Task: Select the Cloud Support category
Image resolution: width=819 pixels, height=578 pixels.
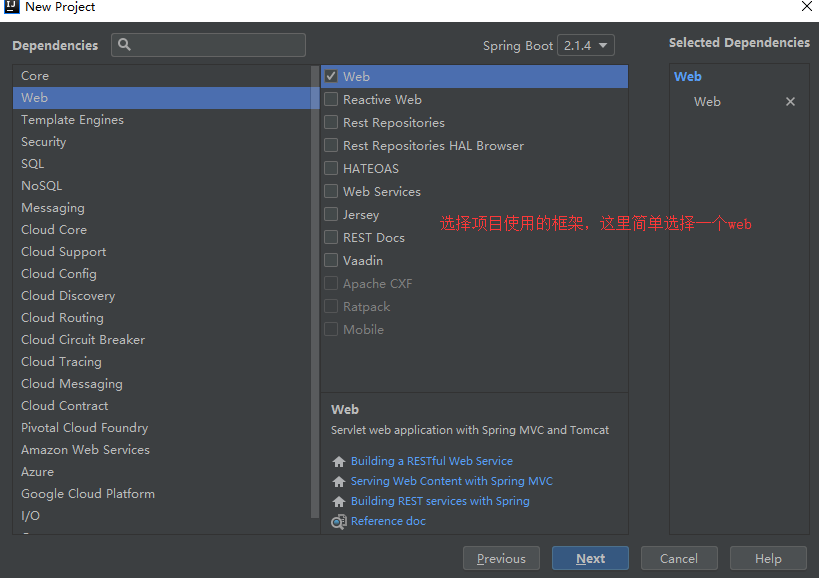Action: [x=162, y=252]
